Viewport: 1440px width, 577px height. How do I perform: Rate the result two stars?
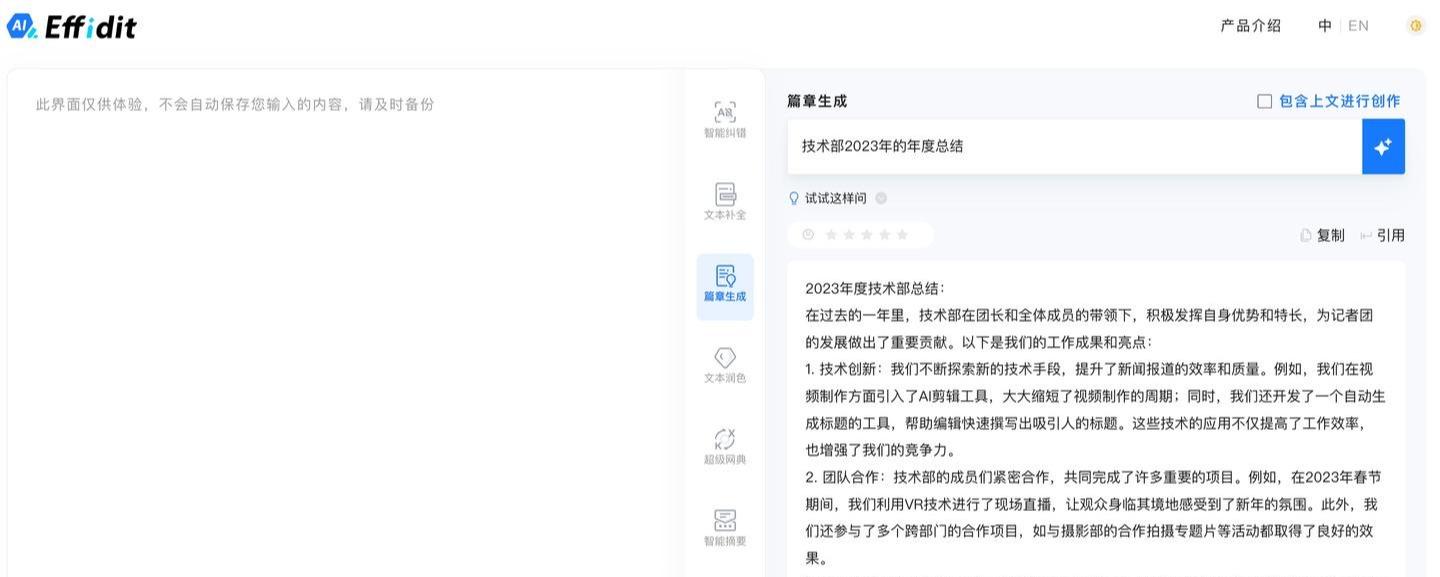(x=848, y=235)
